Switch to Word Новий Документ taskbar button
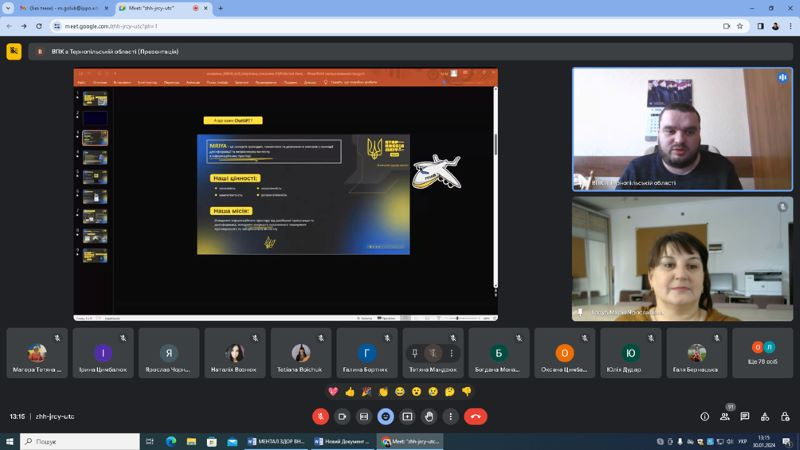The image size is (800, 450). [x=342, y=441]
